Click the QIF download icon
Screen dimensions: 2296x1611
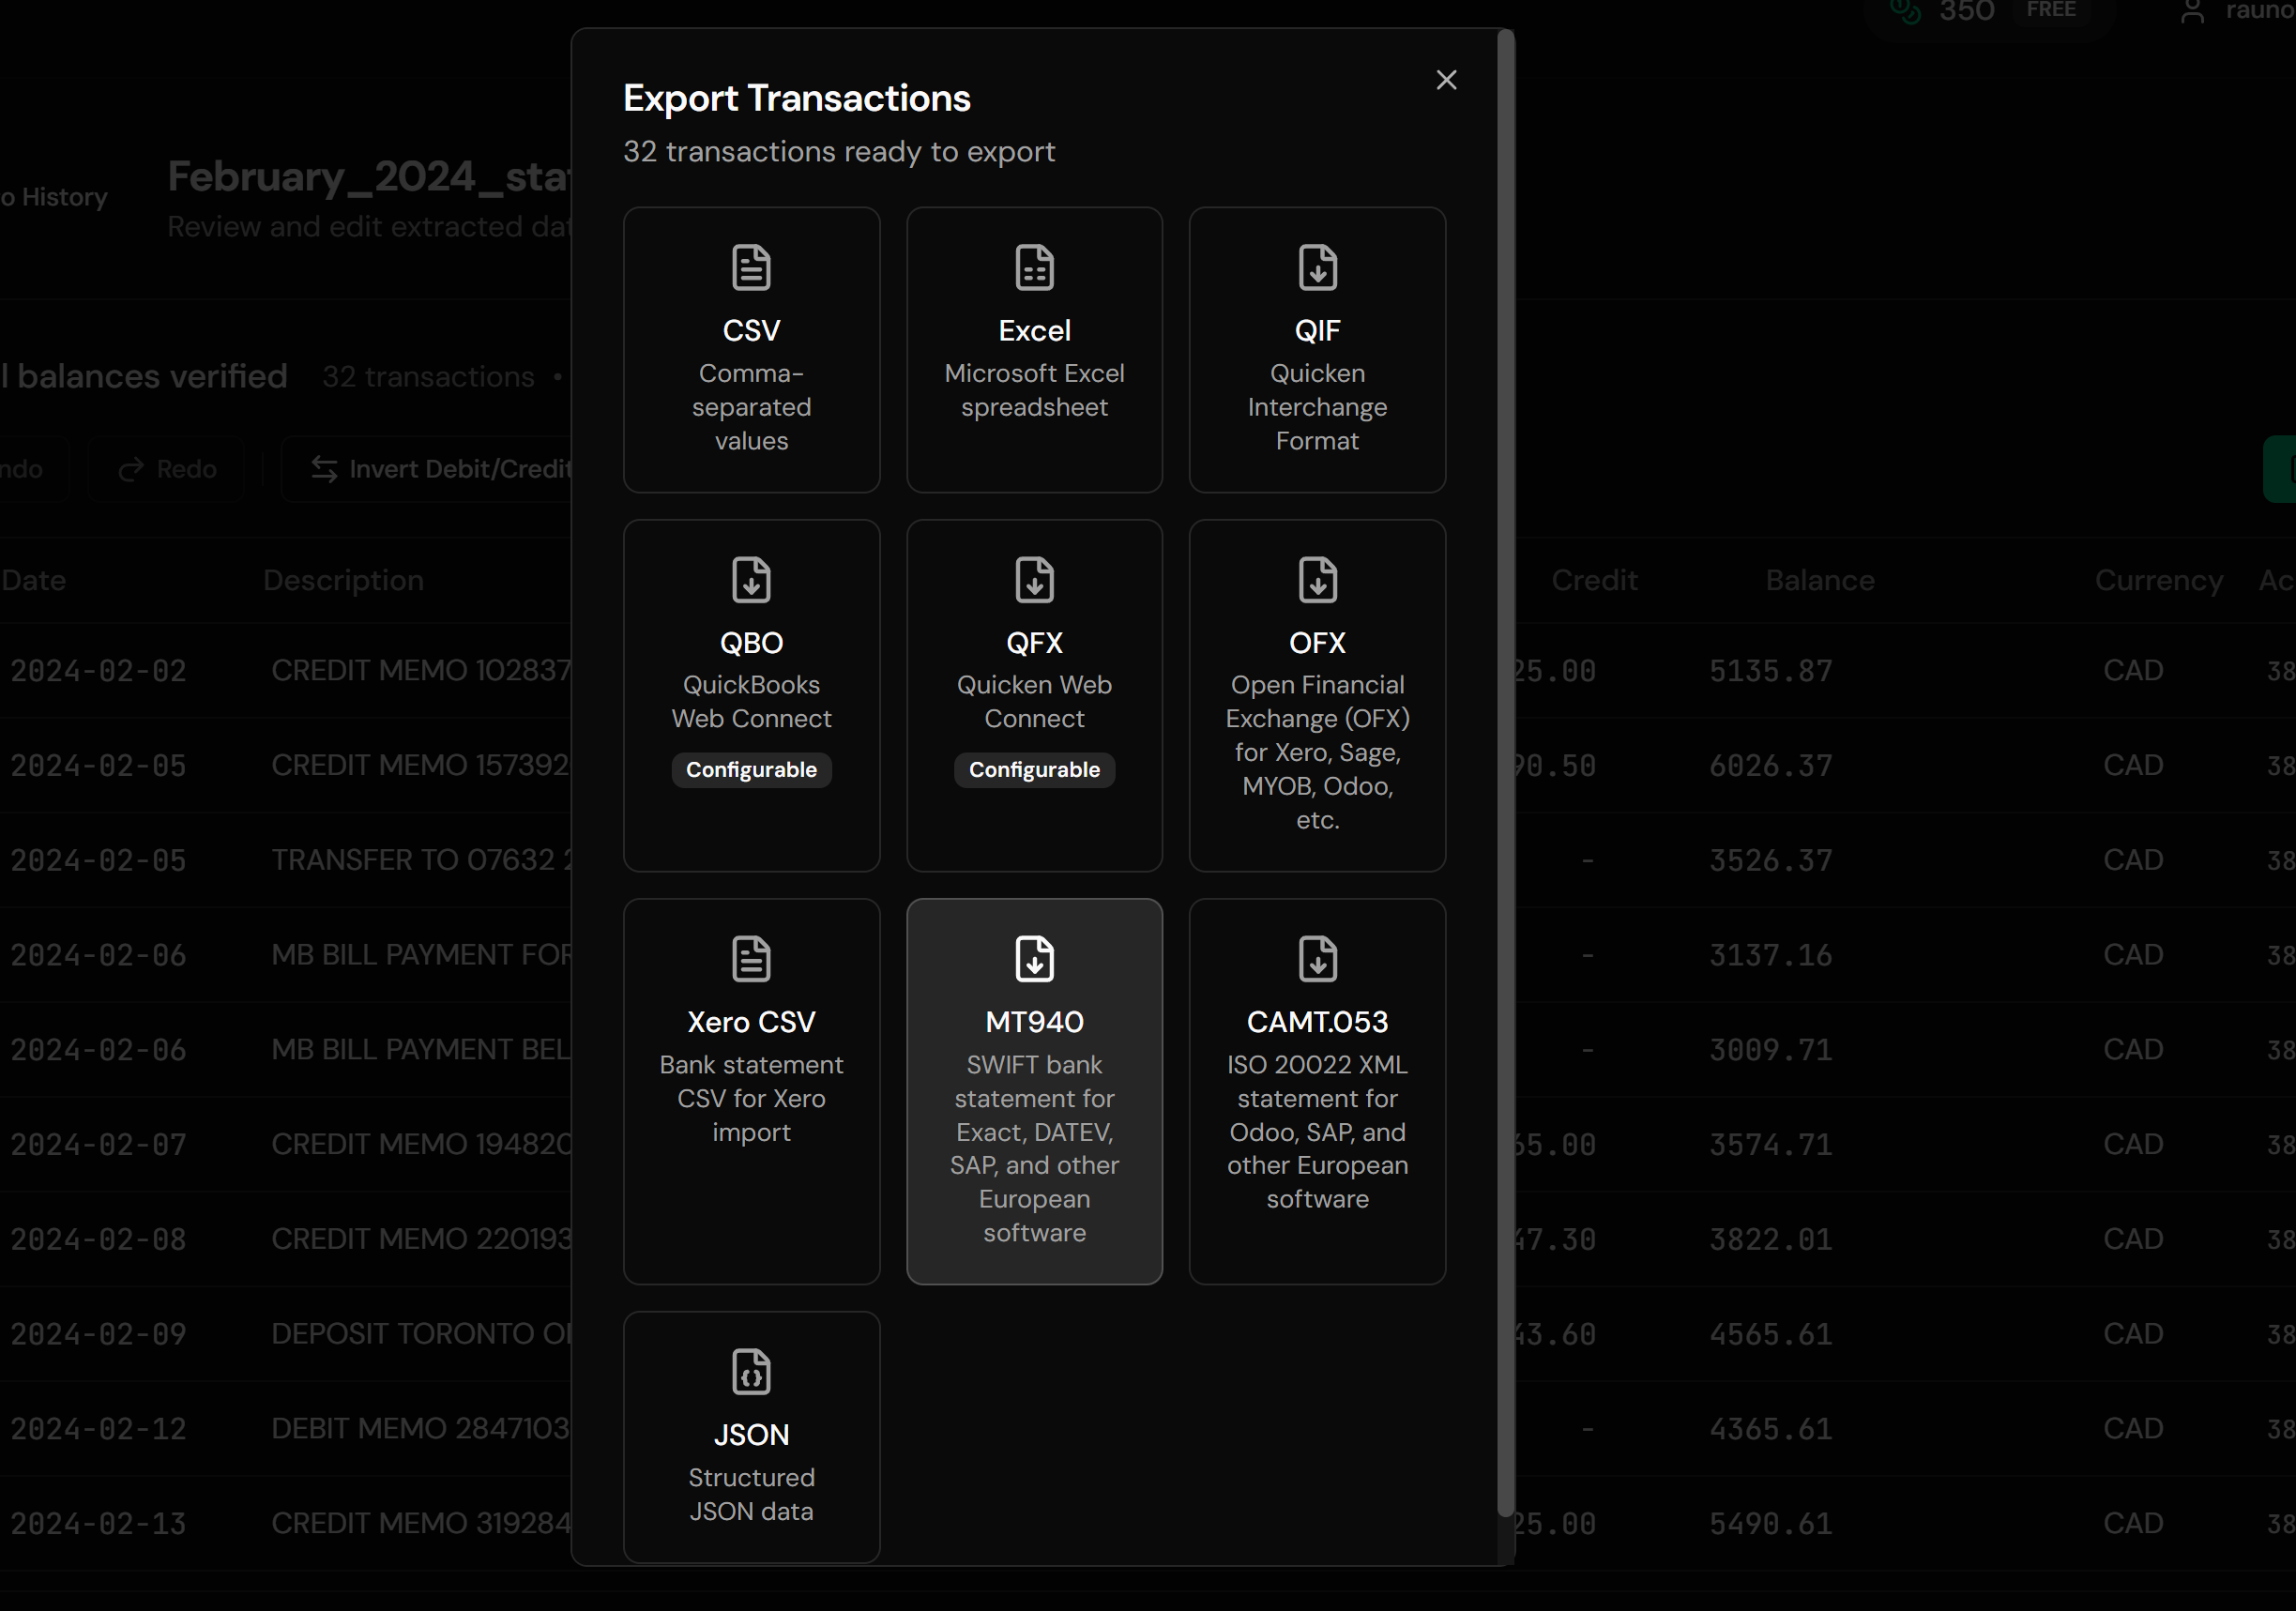pos(1317,267)
